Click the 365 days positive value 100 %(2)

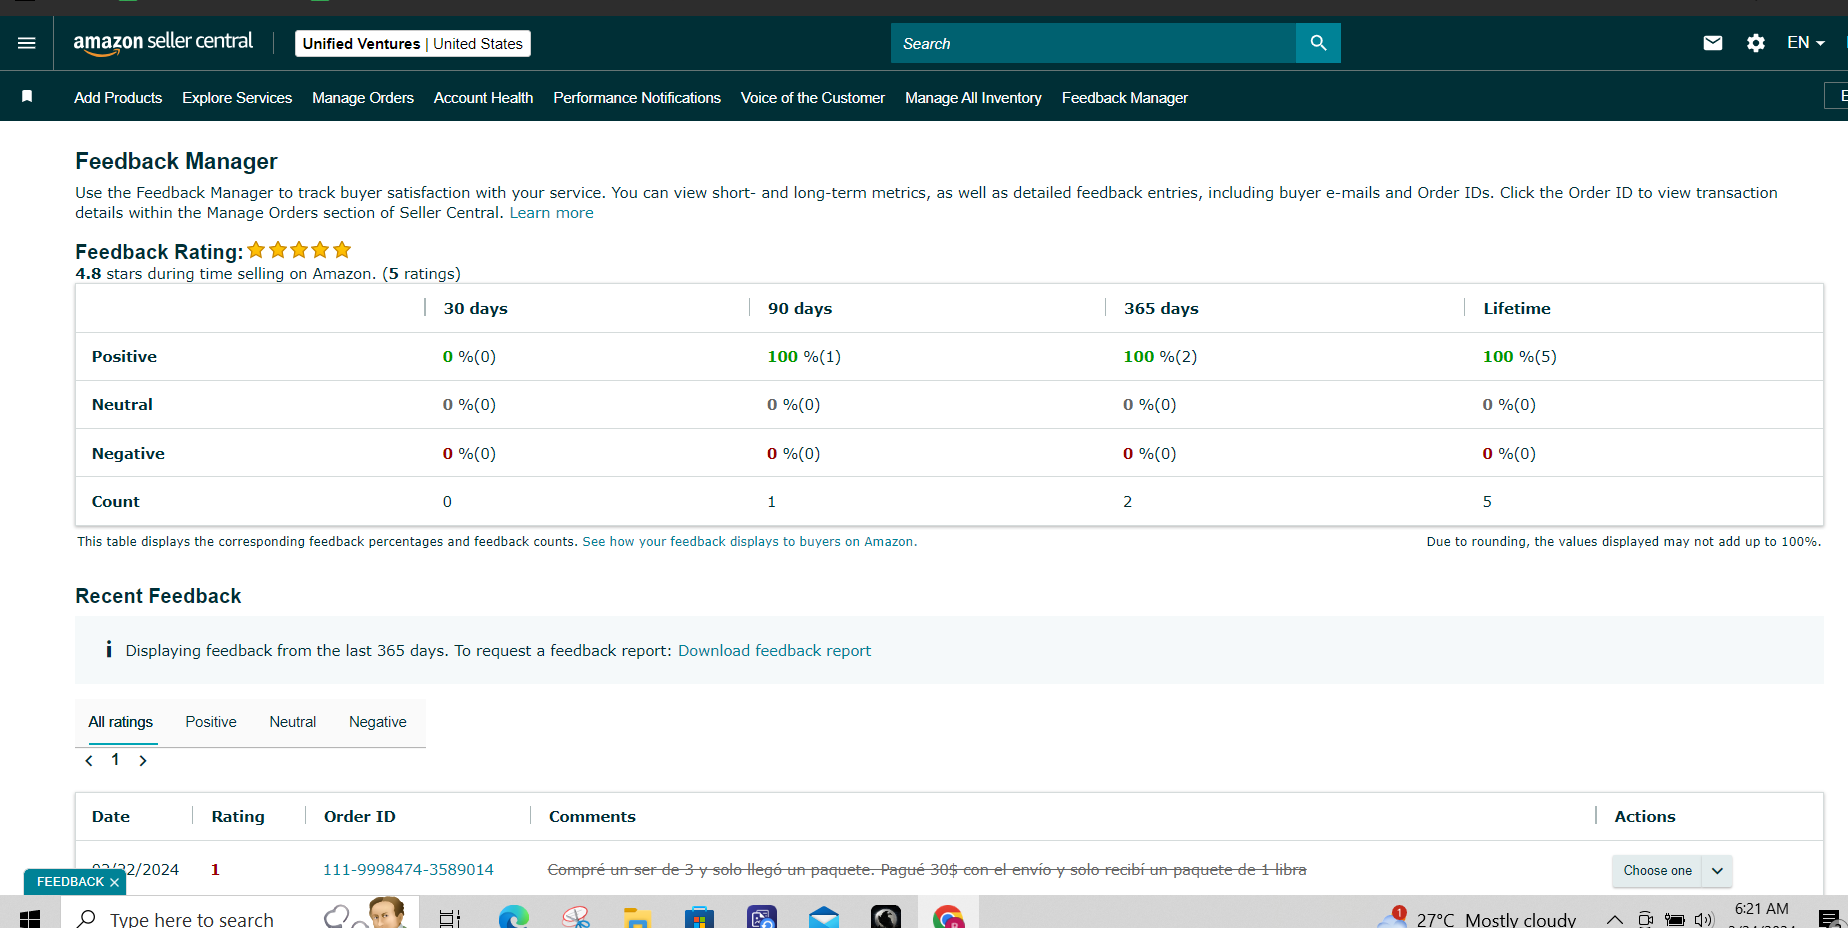tap(1160, 357)
